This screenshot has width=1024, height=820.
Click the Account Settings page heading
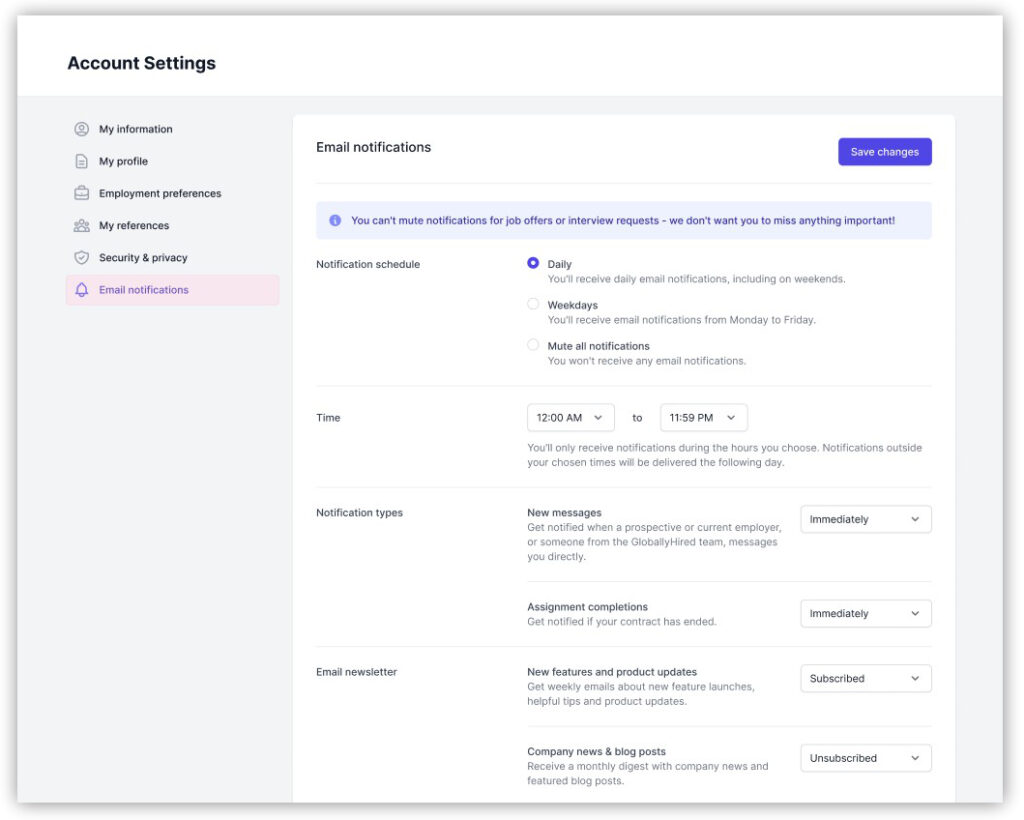coord(141,63)
